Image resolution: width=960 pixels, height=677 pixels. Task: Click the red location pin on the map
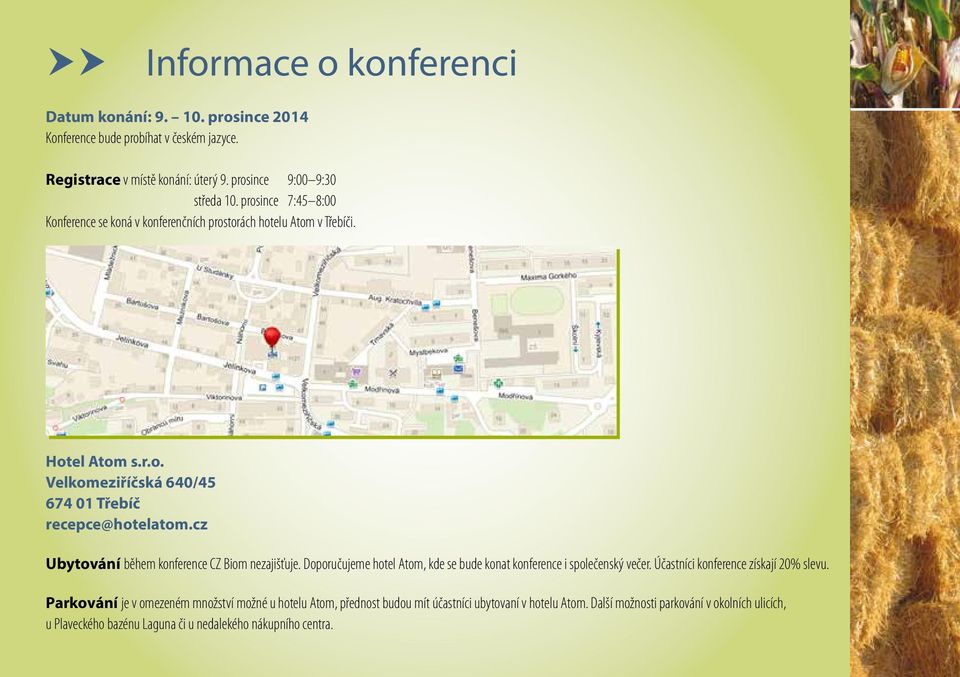click(x=272, y=338)
